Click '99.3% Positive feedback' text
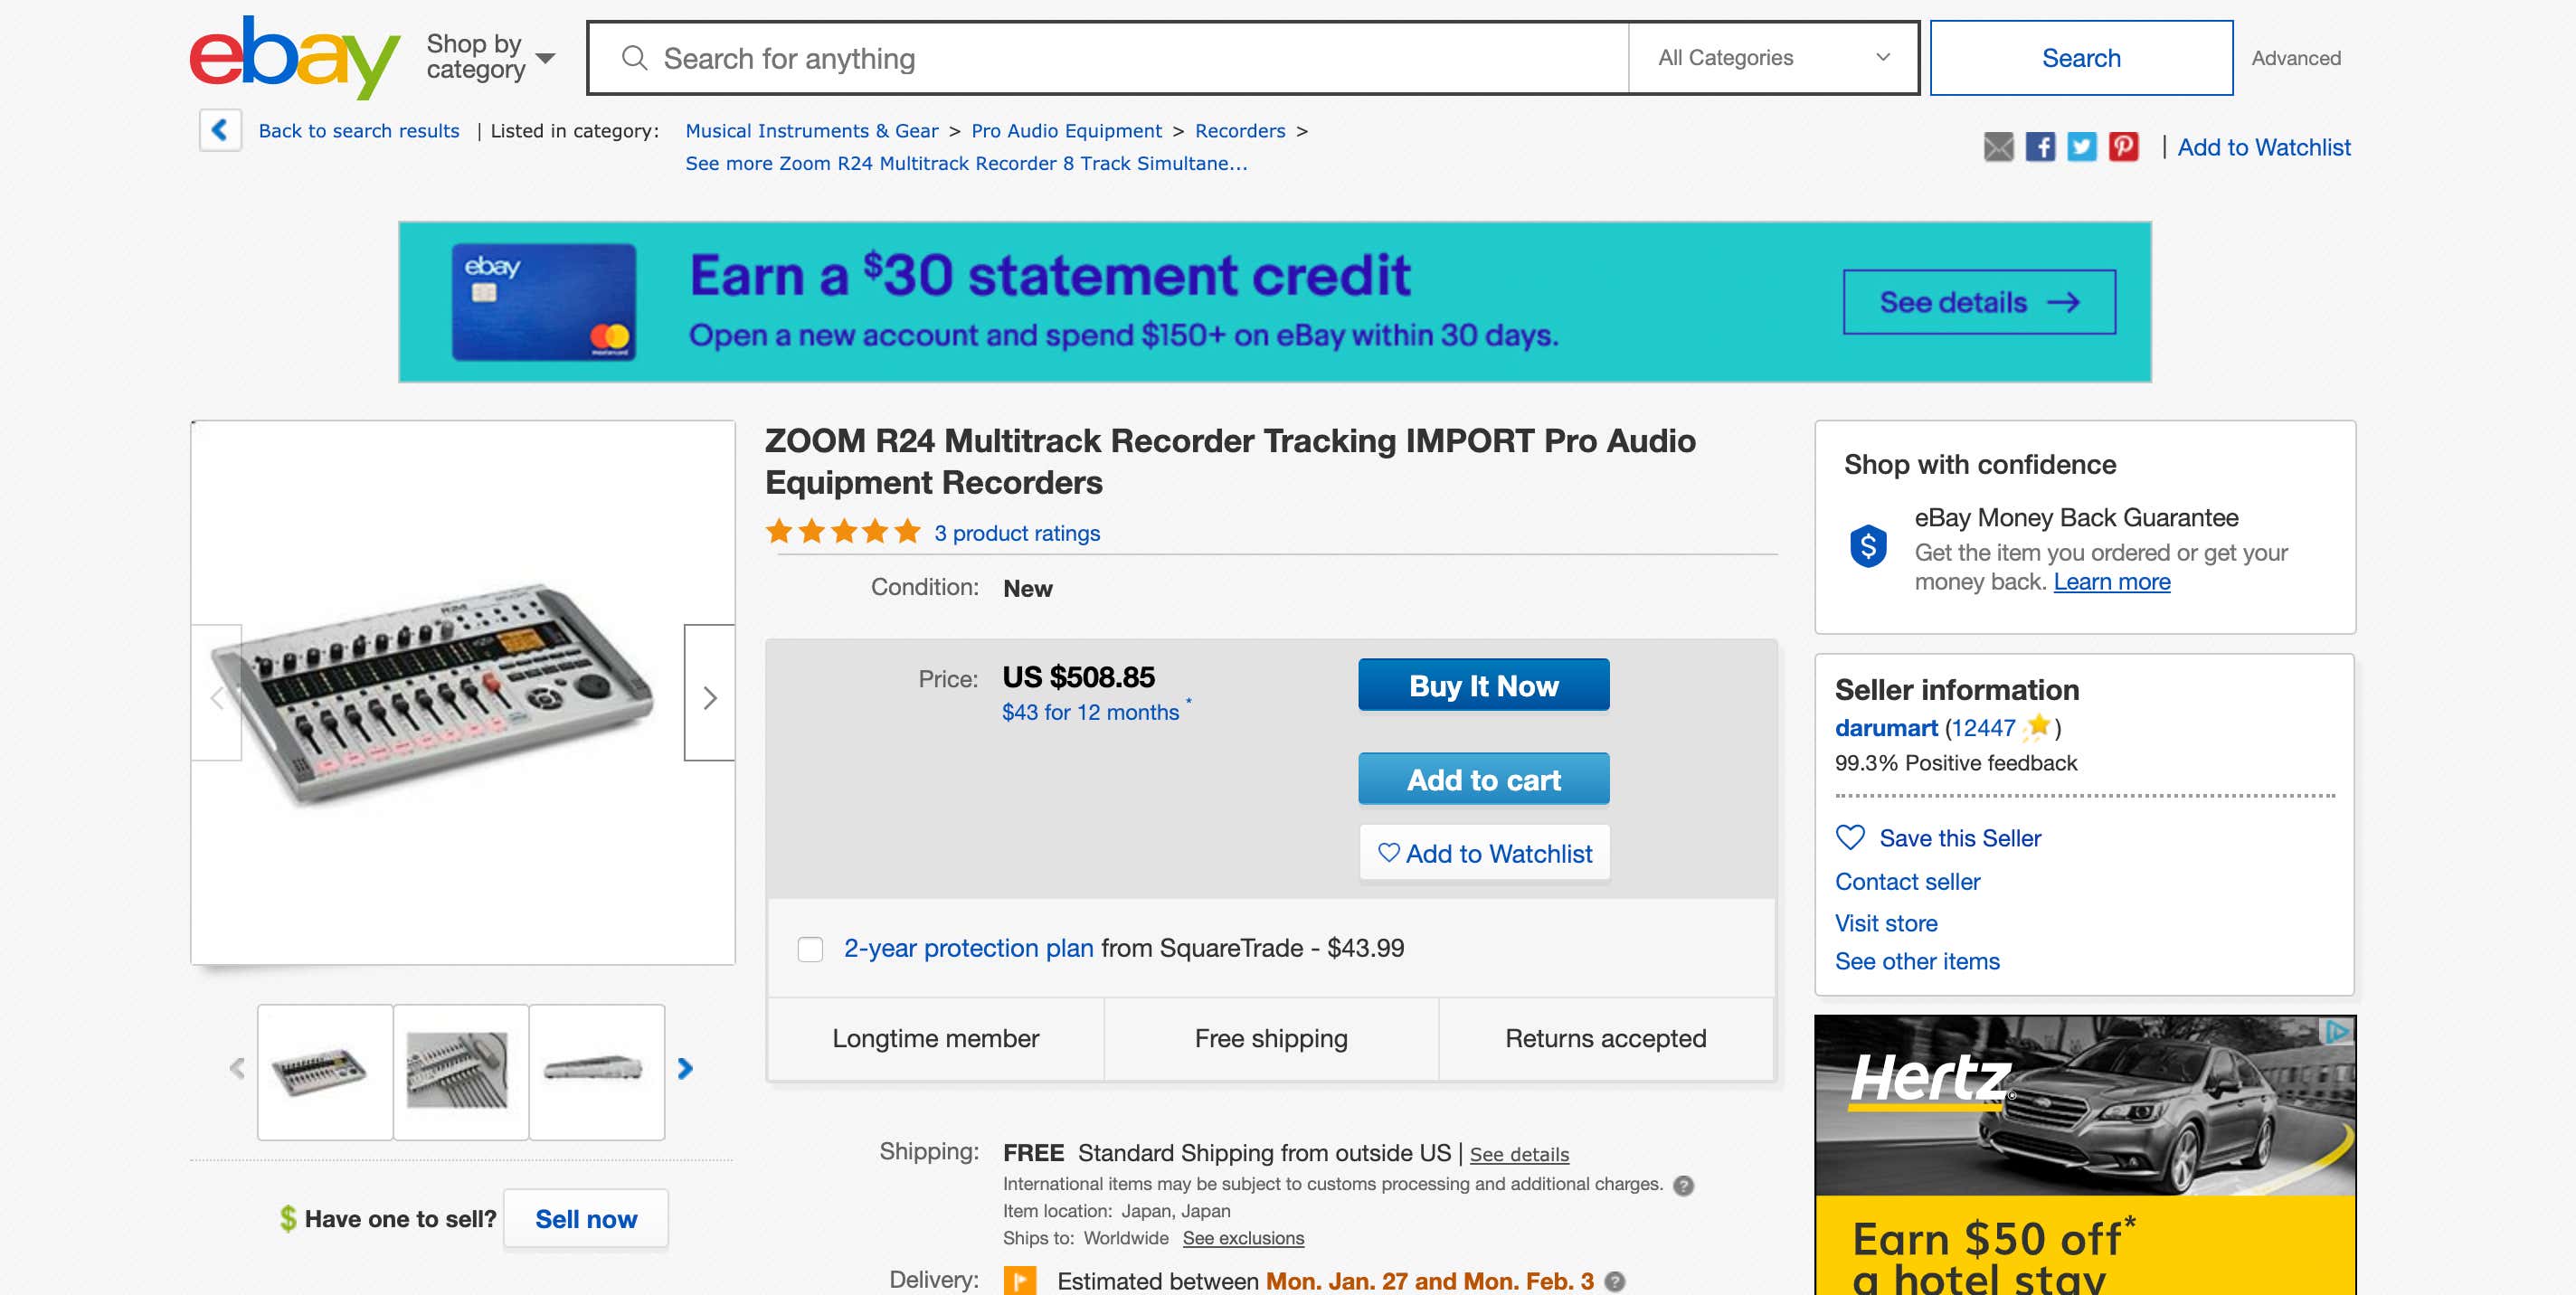 point(1955,763)
